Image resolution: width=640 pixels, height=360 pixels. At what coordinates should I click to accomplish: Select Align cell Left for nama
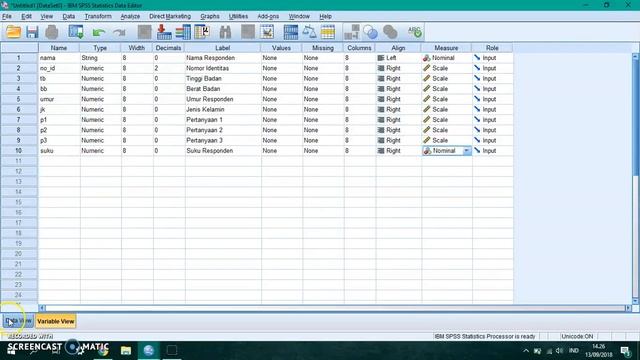(398, 58)
